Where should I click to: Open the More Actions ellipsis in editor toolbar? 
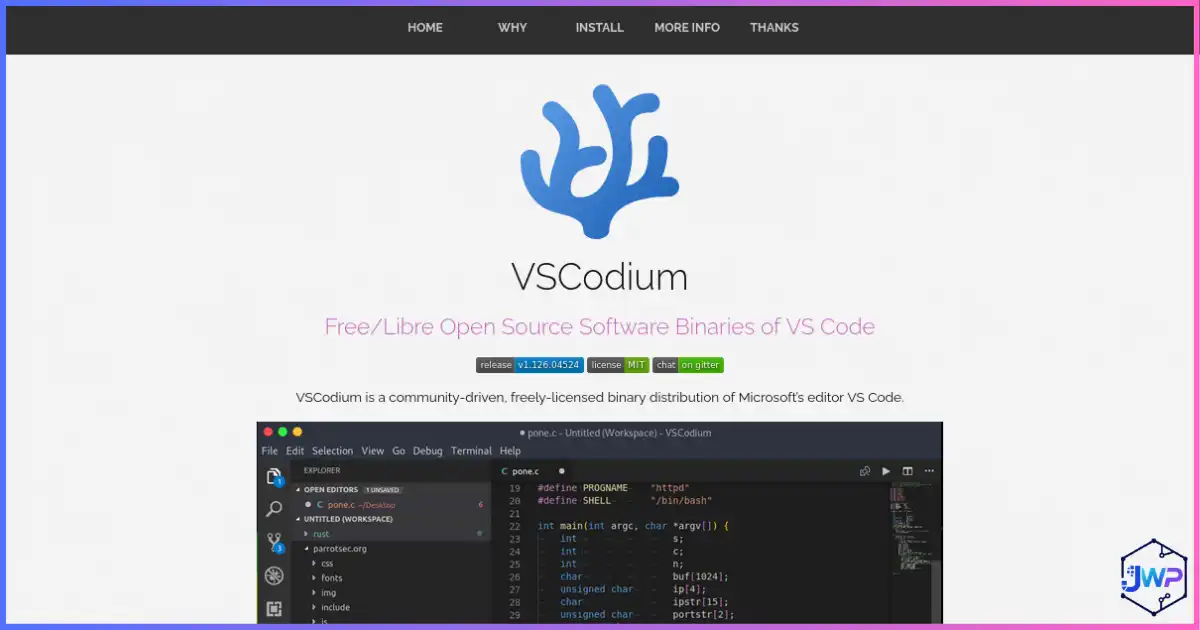[930, 471]
